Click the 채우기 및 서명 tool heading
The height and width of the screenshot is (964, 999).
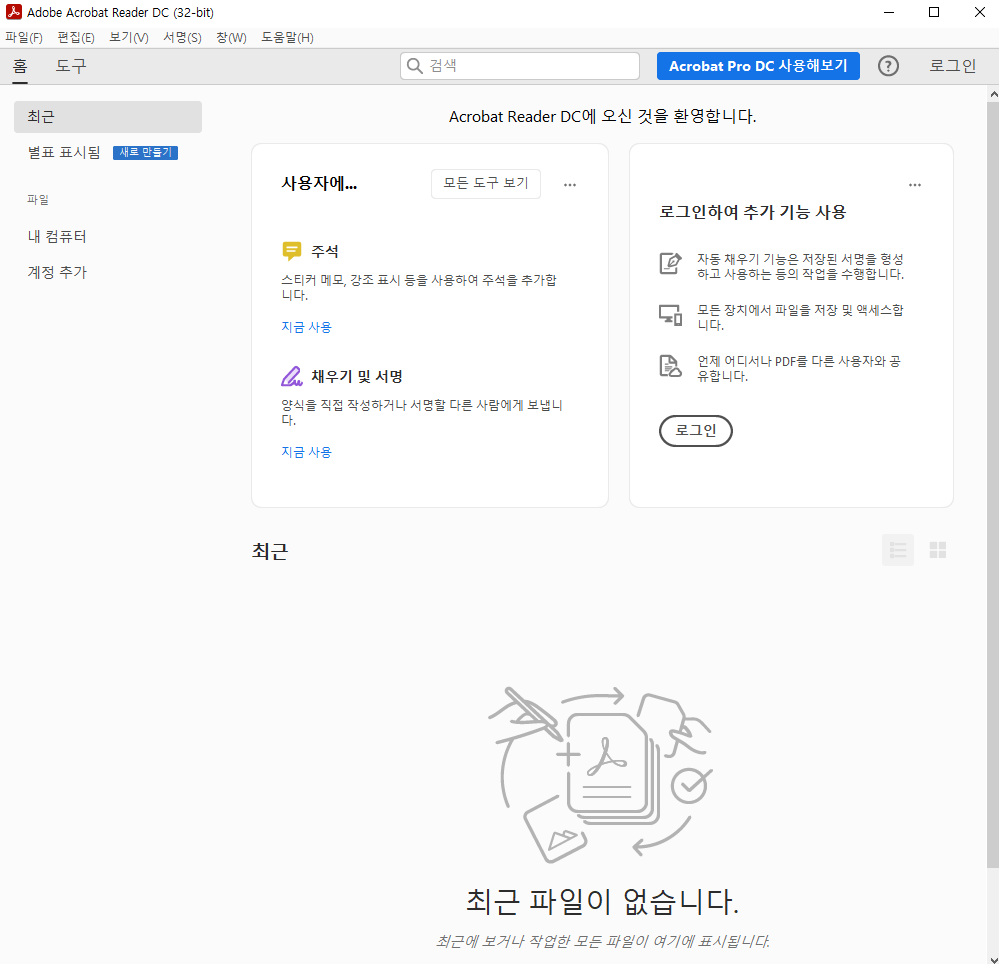357,377
